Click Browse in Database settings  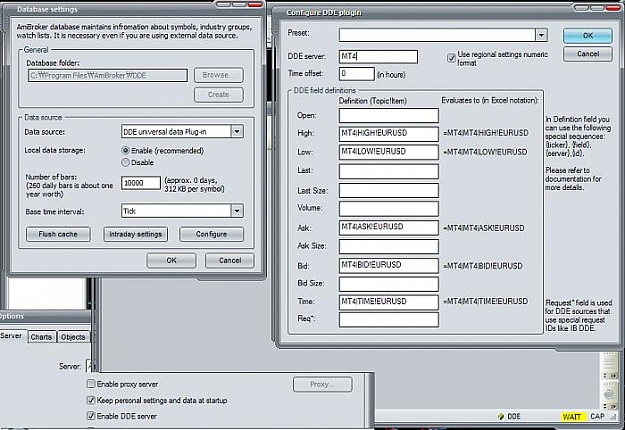[218, 75]
